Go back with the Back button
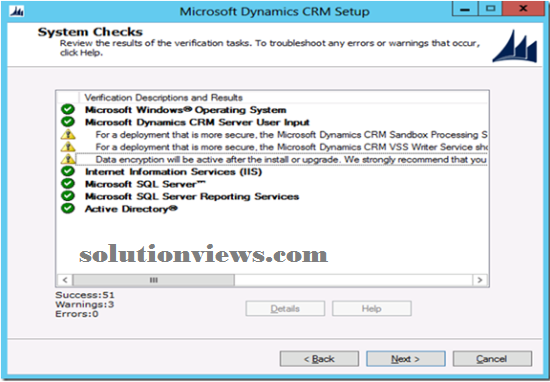Screen dimensions: 550x382 (319, 359)
